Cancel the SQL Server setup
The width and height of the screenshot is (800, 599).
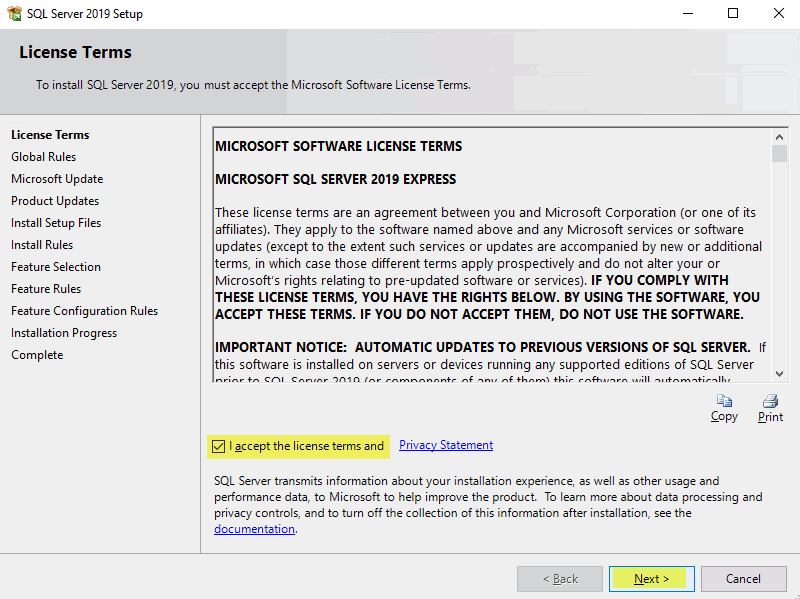[x=743, y=579]
